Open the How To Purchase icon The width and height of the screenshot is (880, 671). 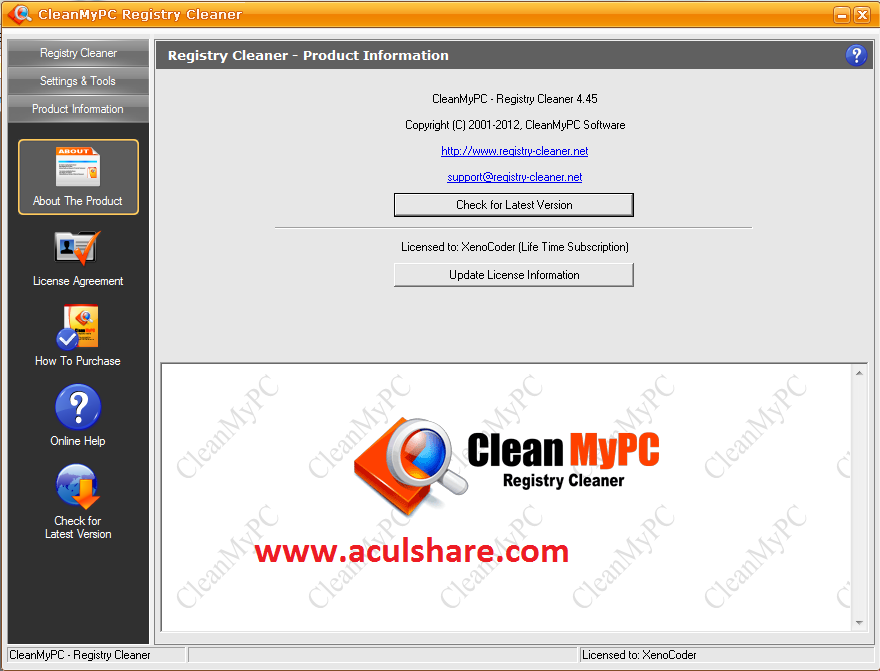(77, 327)
